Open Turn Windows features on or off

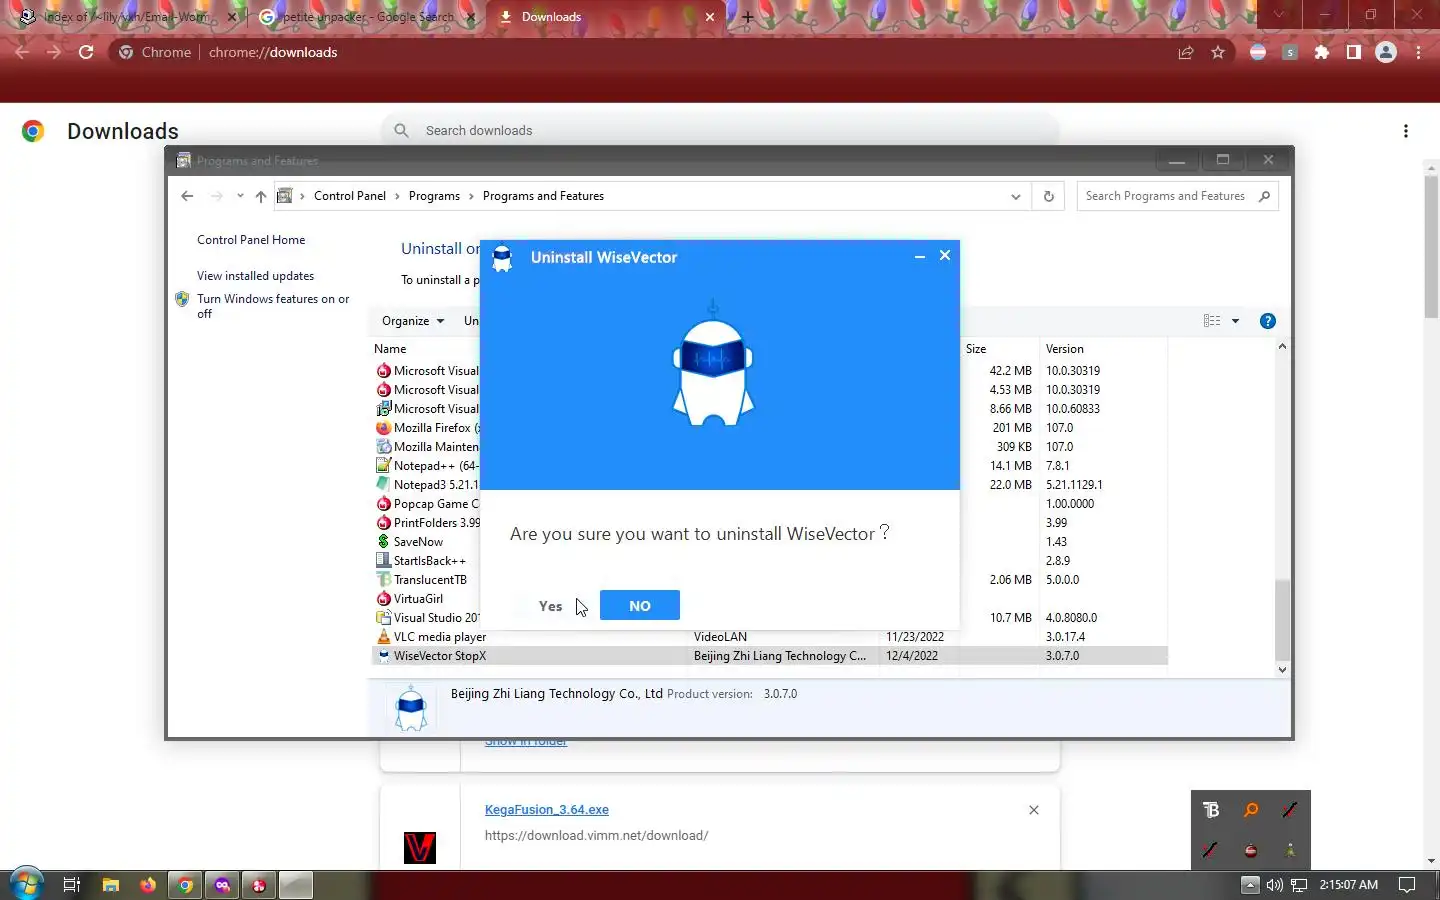click(x=273, y=306)
